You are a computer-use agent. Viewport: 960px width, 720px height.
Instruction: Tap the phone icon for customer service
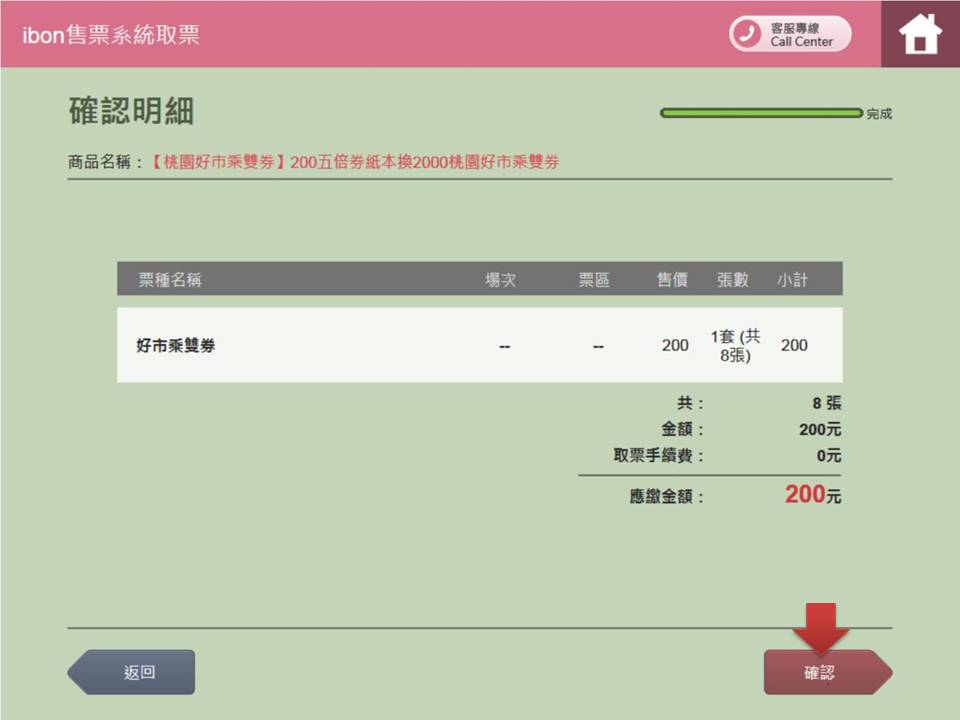[746, 34]
